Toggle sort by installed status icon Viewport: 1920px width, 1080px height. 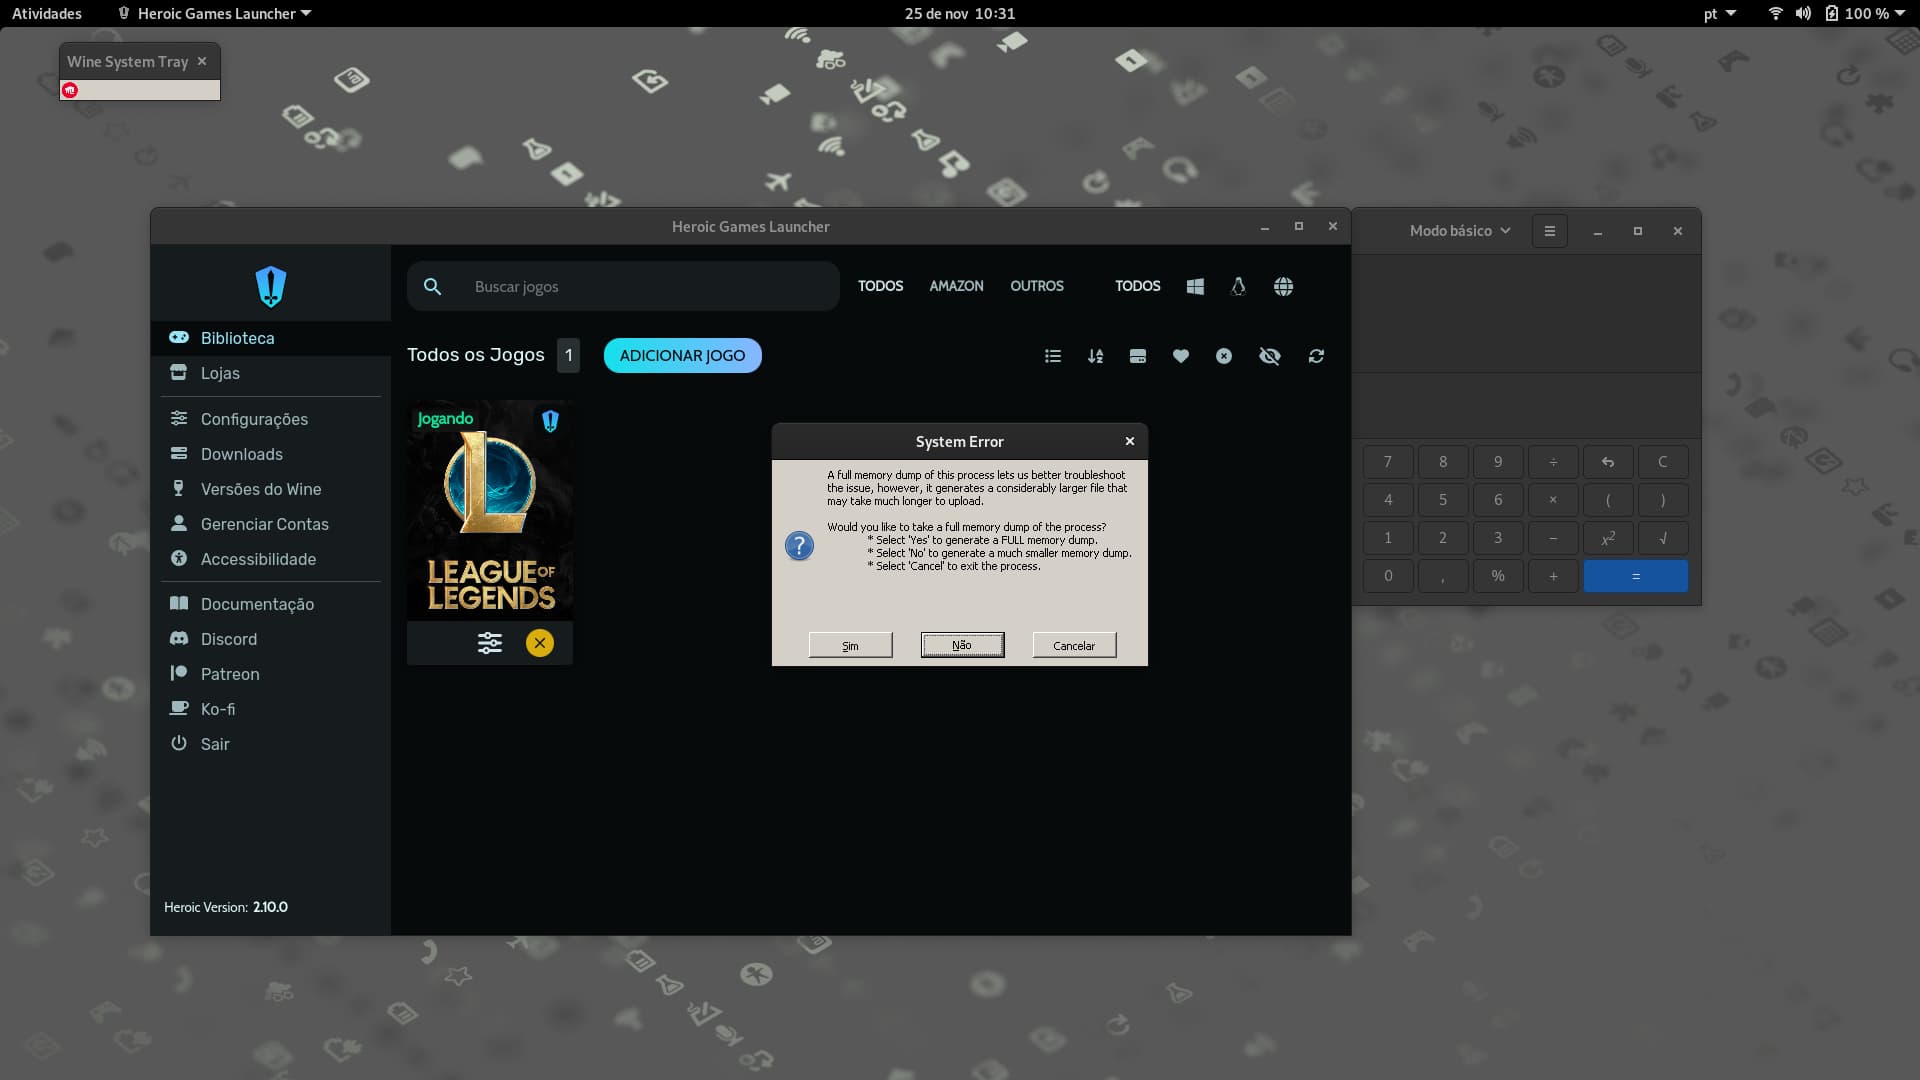1138,356
